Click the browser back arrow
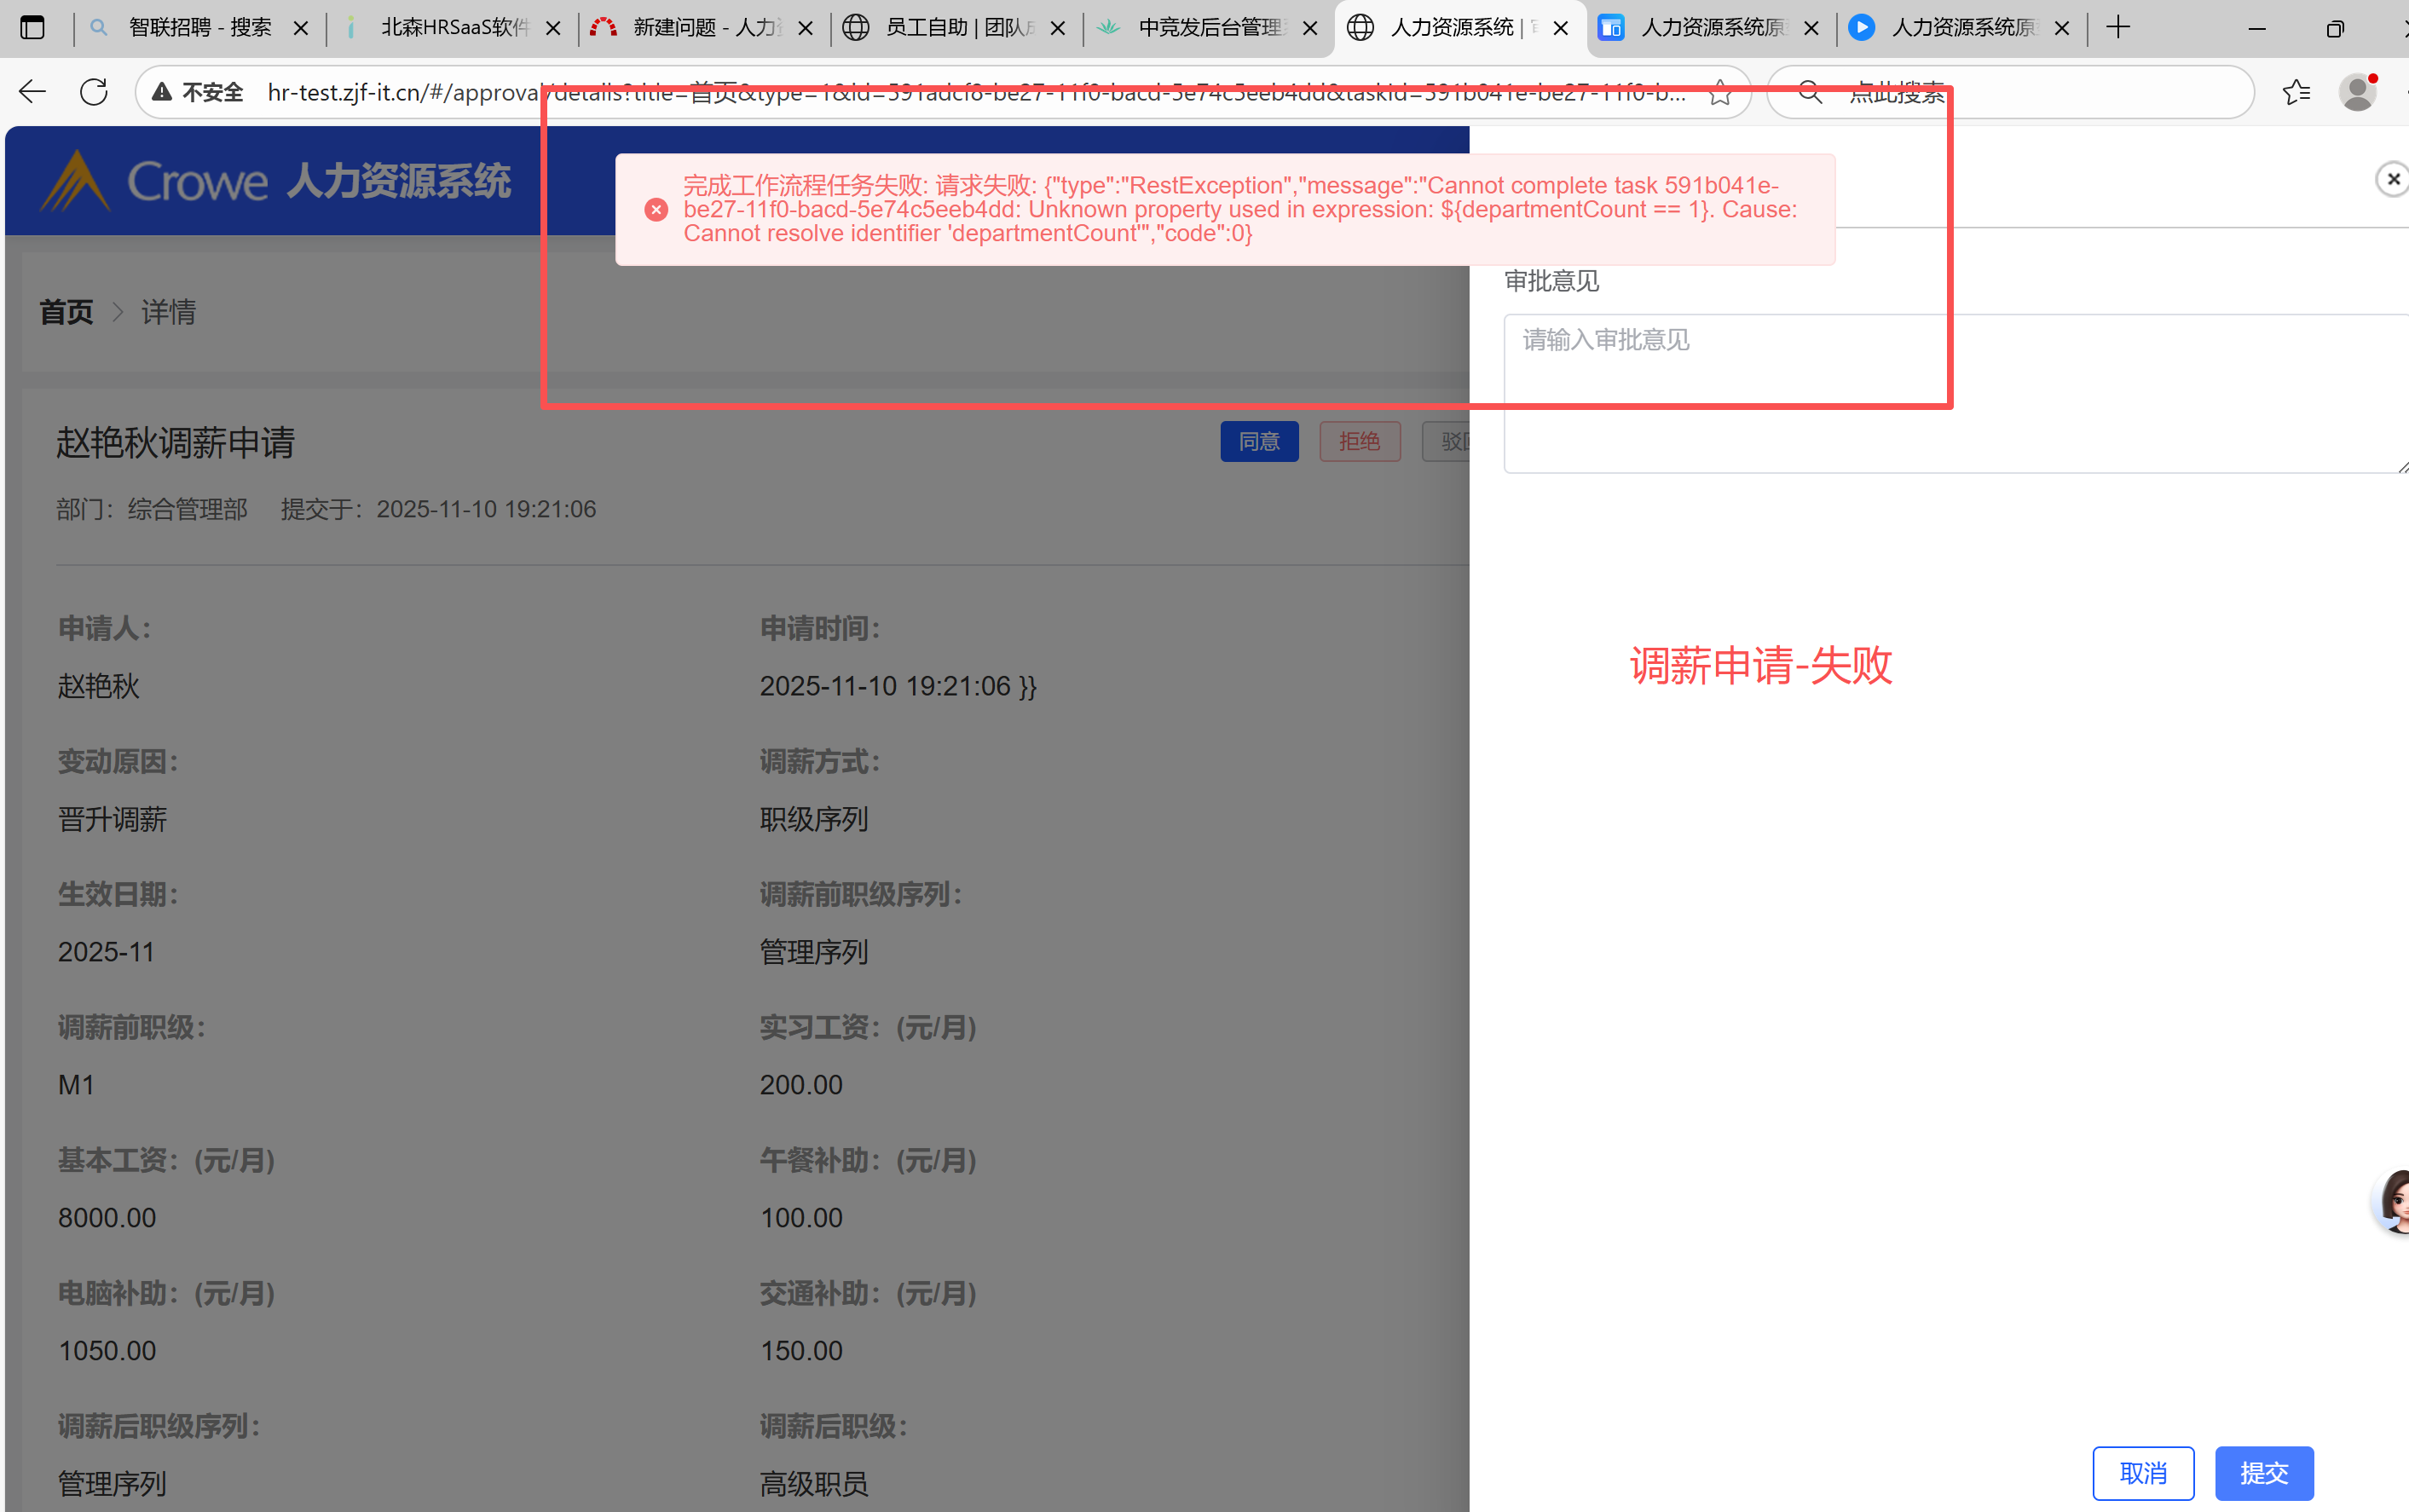This screenshot has height=1512, width=2409. click(33, 92)
